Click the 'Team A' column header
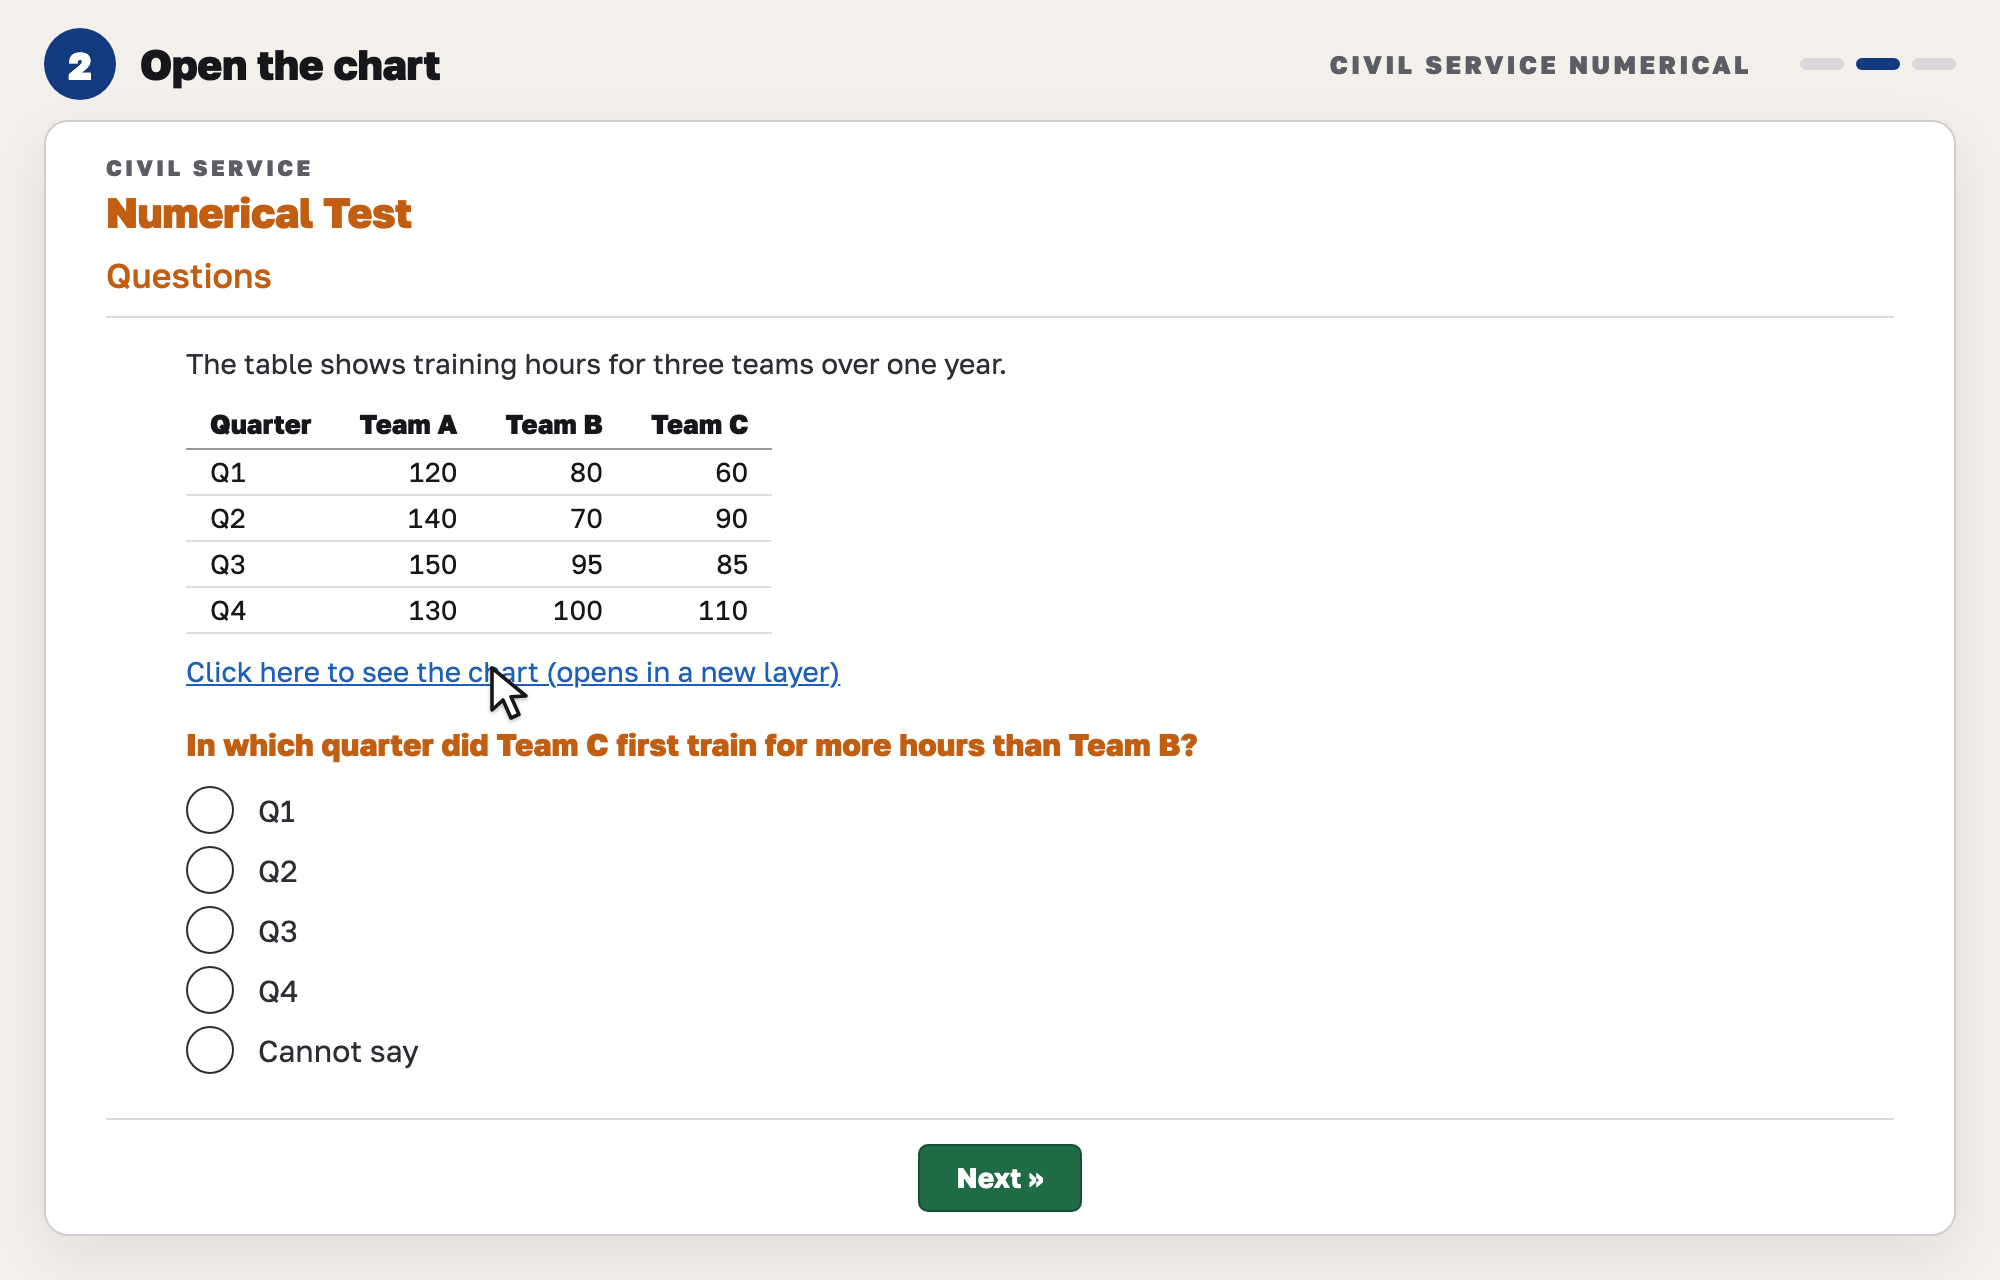Screen dimensions: 2000x1280 (x=408, y=425)
